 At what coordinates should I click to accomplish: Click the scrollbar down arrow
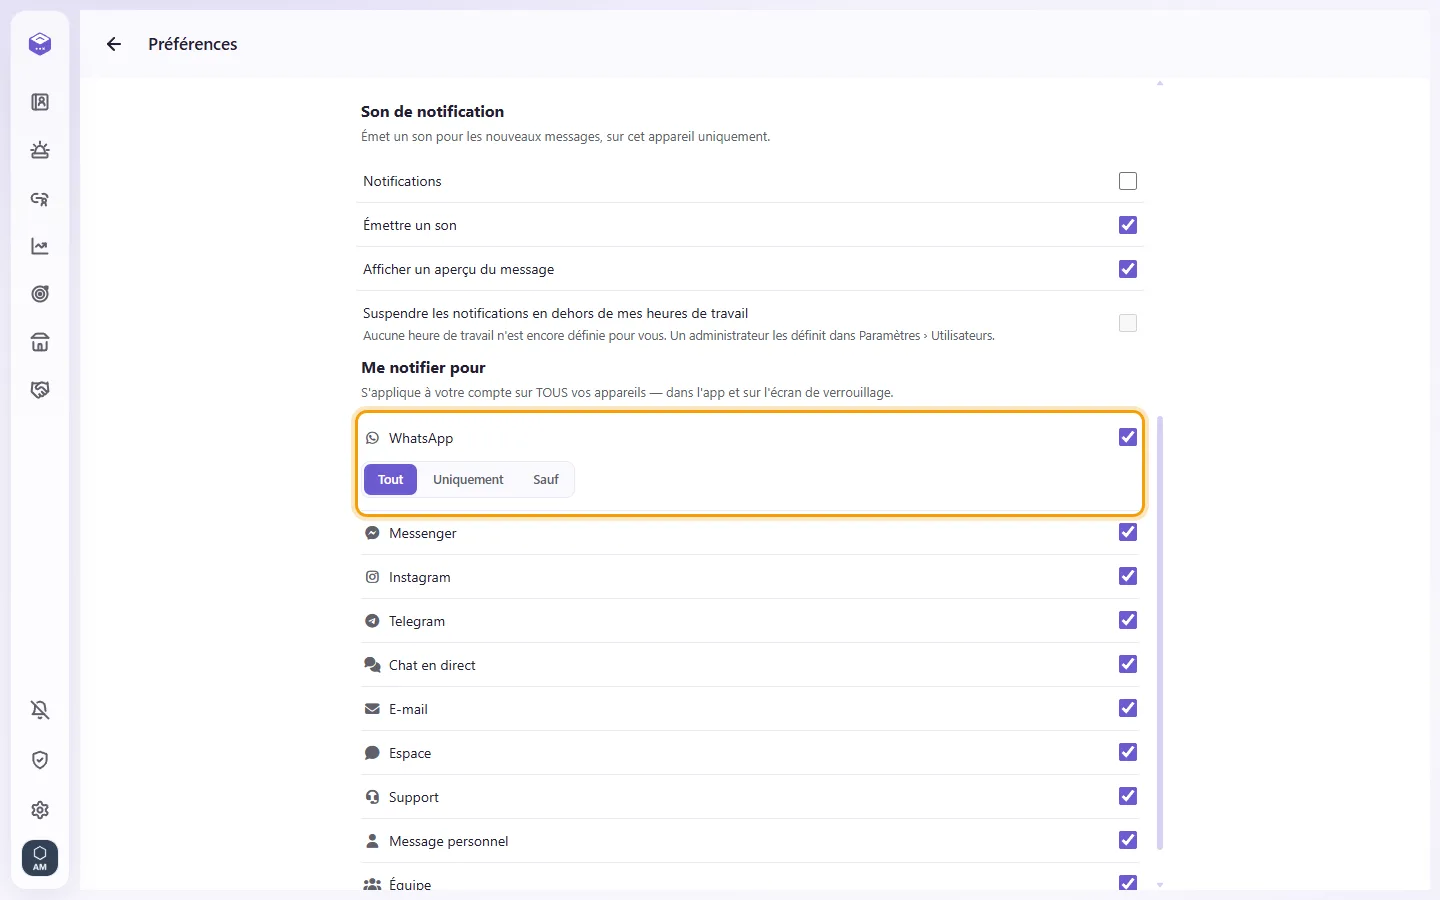[1160, 884]
